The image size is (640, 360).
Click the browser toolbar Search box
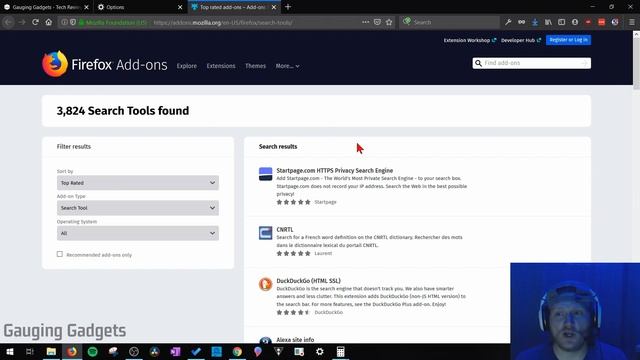click(450, 22)
